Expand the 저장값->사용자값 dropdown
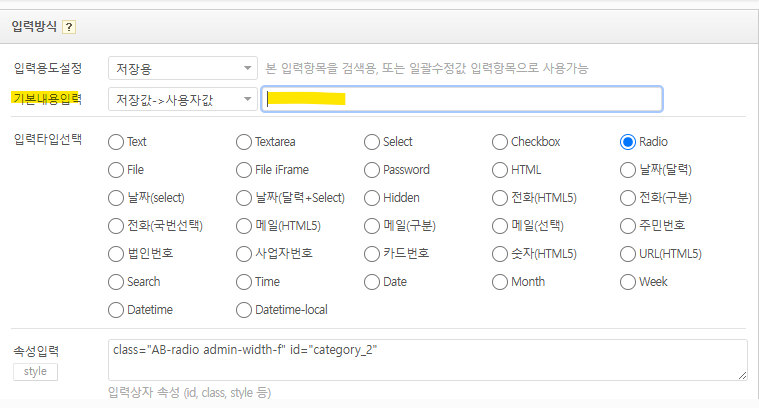 click(x=182, y=99)
